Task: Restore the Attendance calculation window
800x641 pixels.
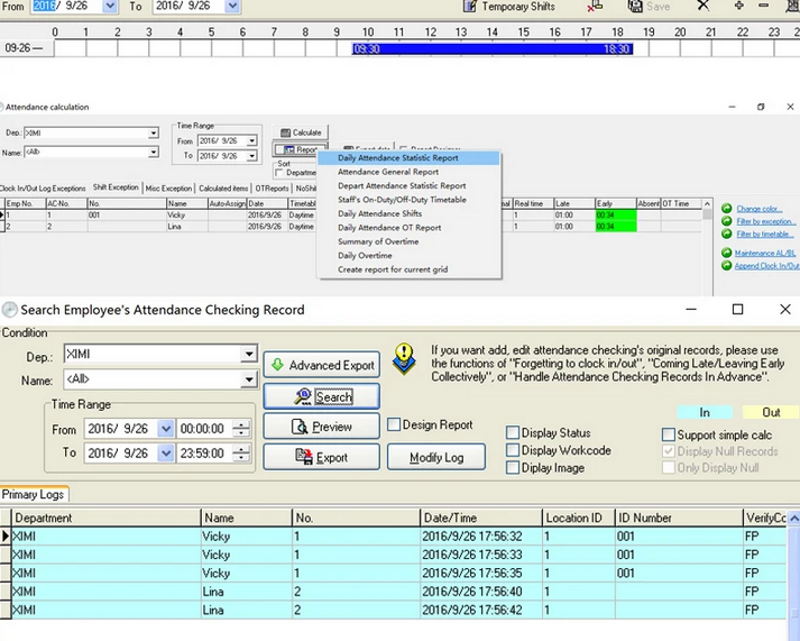Action: (761, 107)
